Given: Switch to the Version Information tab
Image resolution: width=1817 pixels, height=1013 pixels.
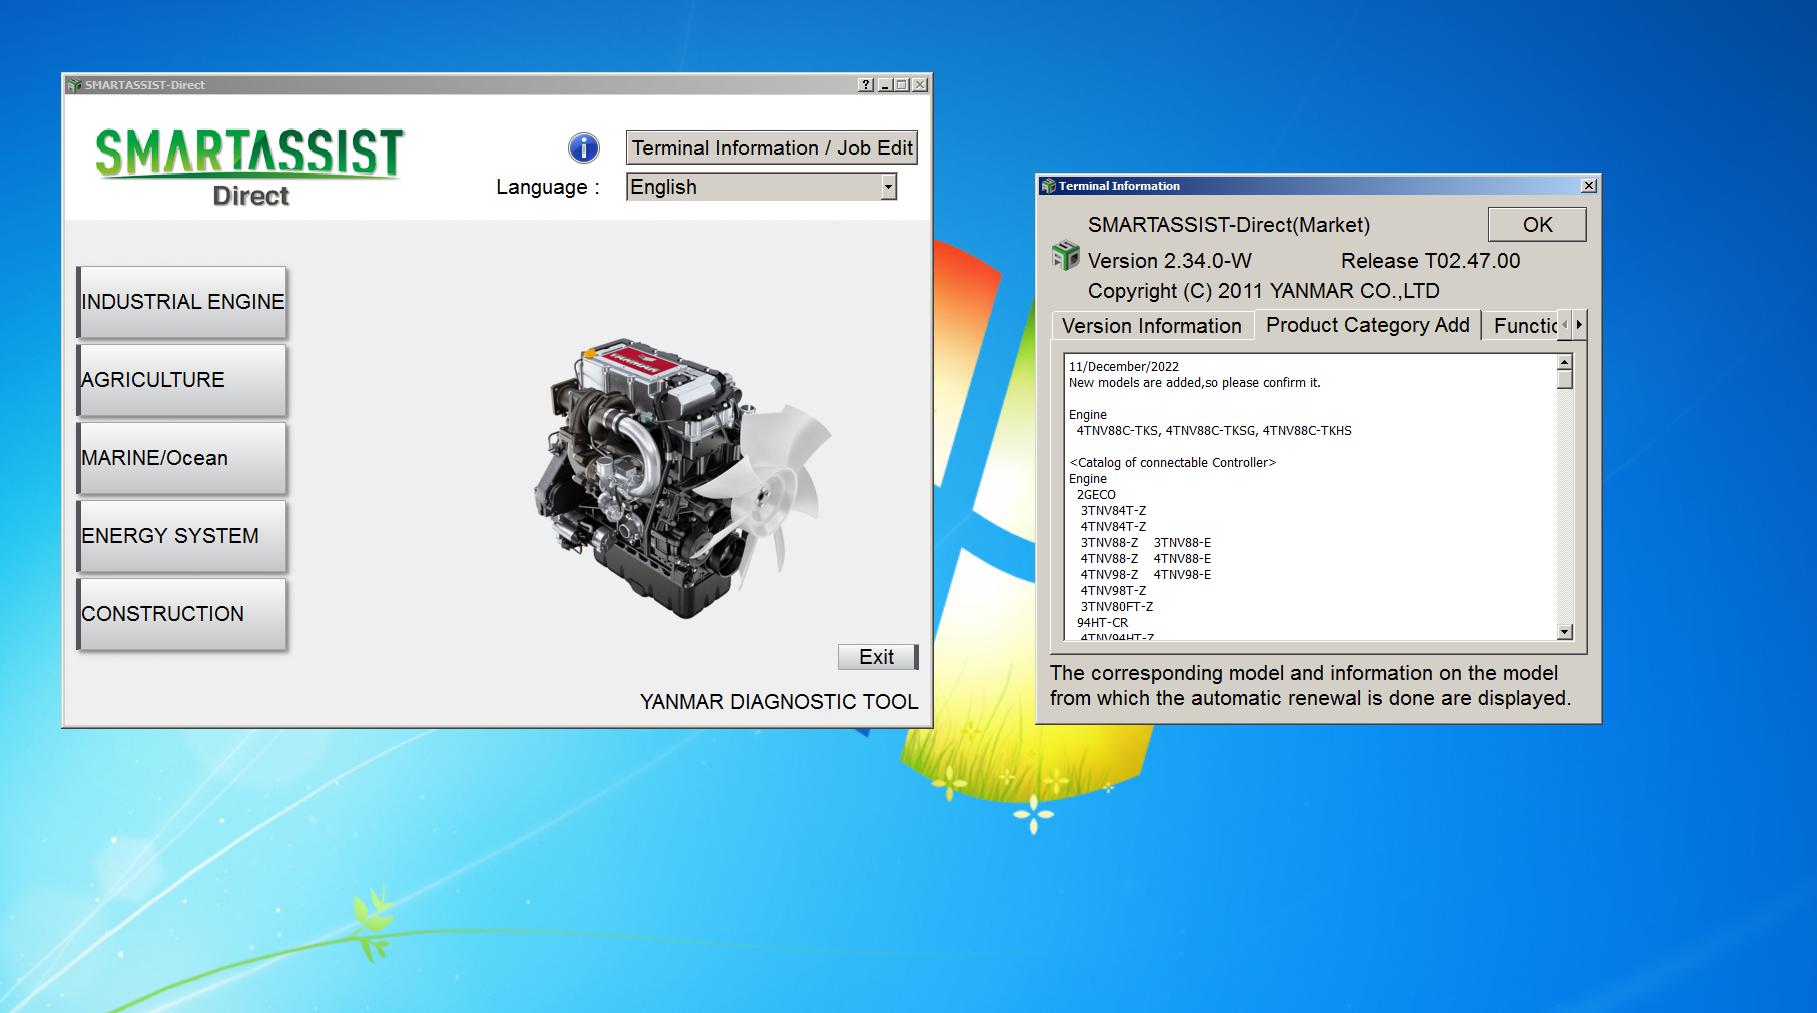Looking at the screenshot, I should [1152, 326].
